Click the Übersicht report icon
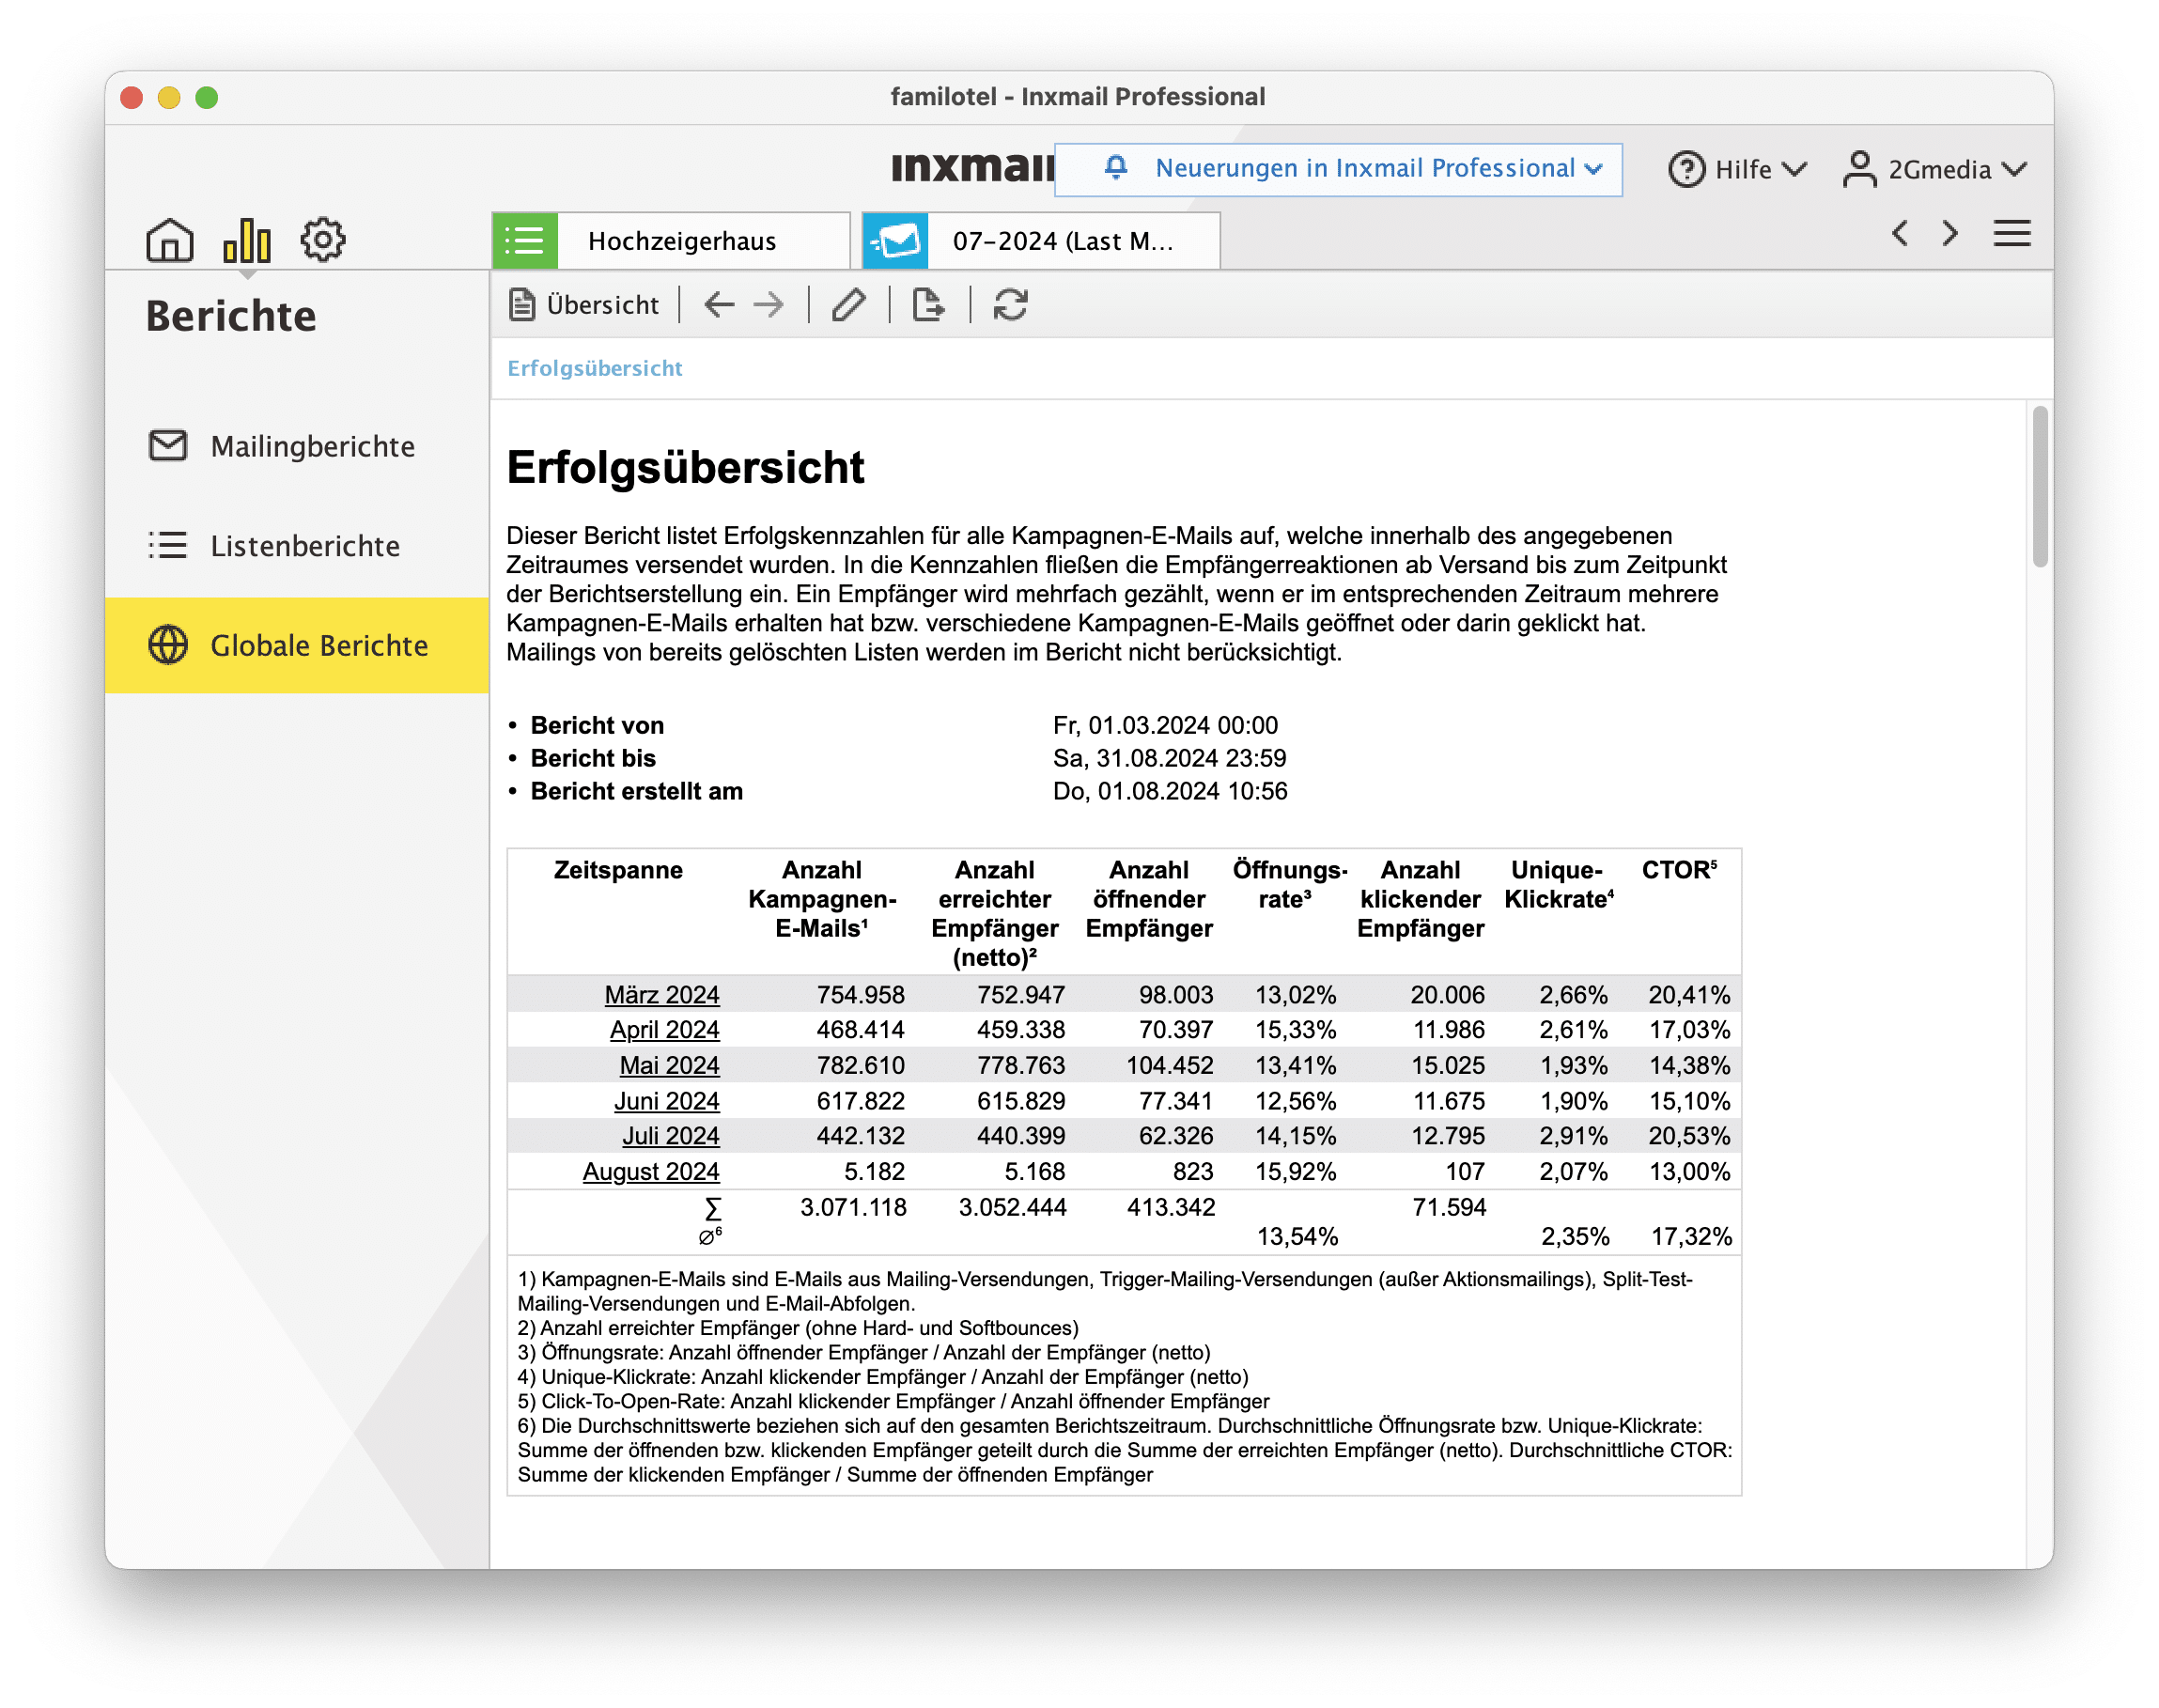Screen dimensions: 2159x1708 pyautogui.click(x=524, y=305)
